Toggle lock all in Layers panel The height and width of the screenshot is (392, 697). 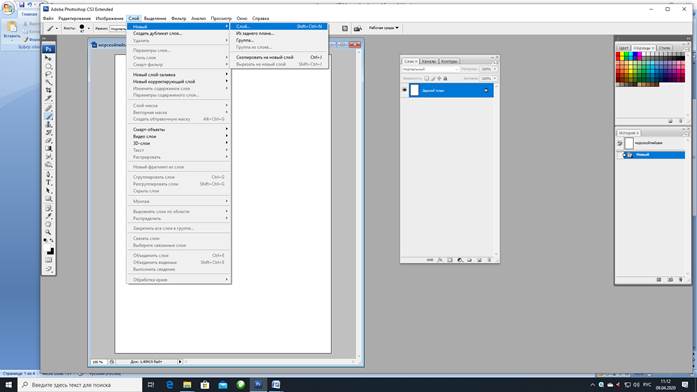click(x=445, y=78)
